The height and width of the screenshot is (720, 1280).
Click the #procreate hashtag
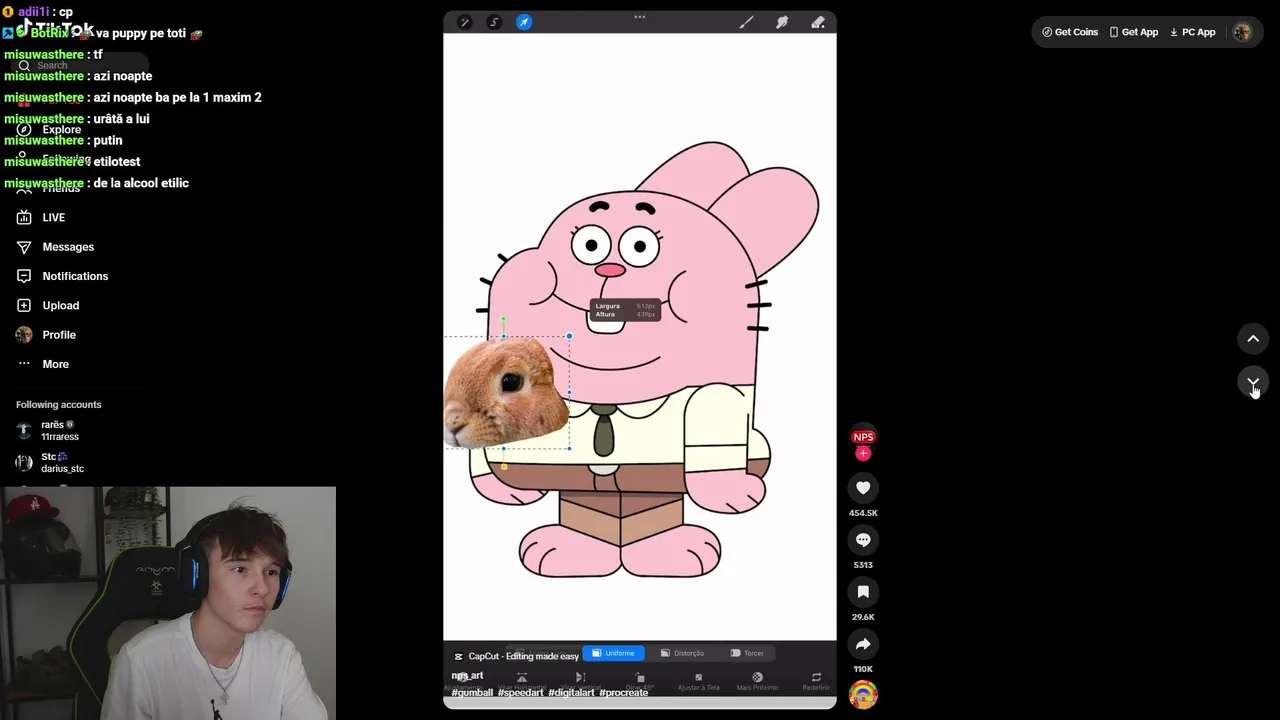coord(624,692)
